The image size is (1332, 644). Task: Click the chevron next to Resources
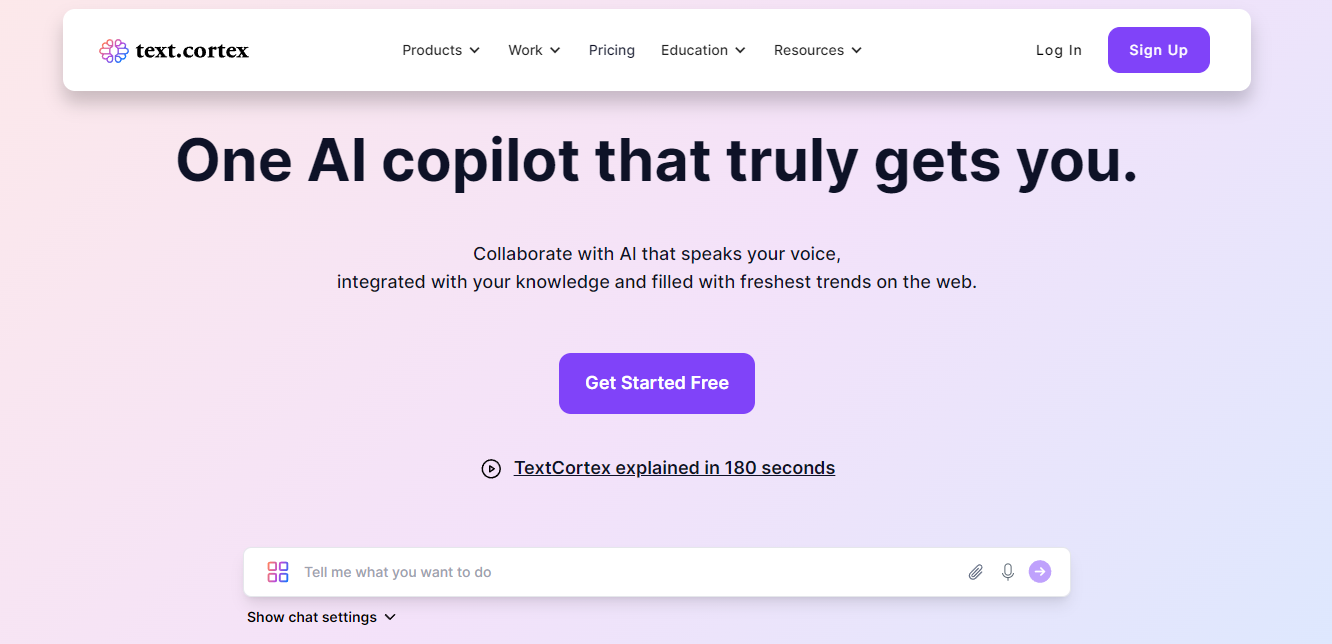click(856, 50)
